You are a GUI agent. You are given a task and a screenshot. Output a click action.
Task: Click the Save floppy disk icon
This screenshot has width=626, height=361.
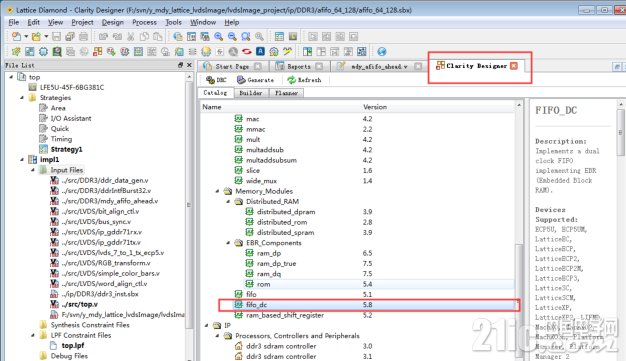57,37
